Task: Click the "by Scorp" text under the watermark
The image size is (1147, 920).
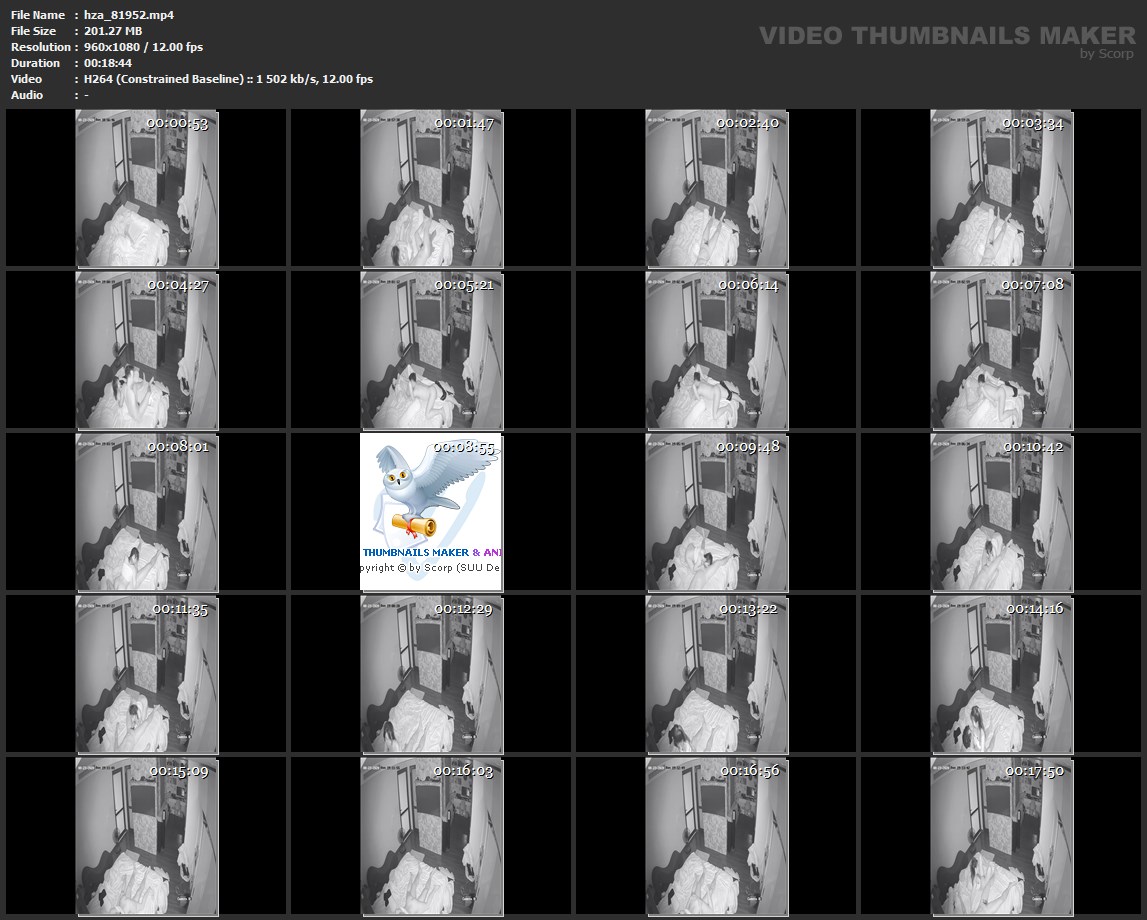Action: click(x=1106, y=54)
